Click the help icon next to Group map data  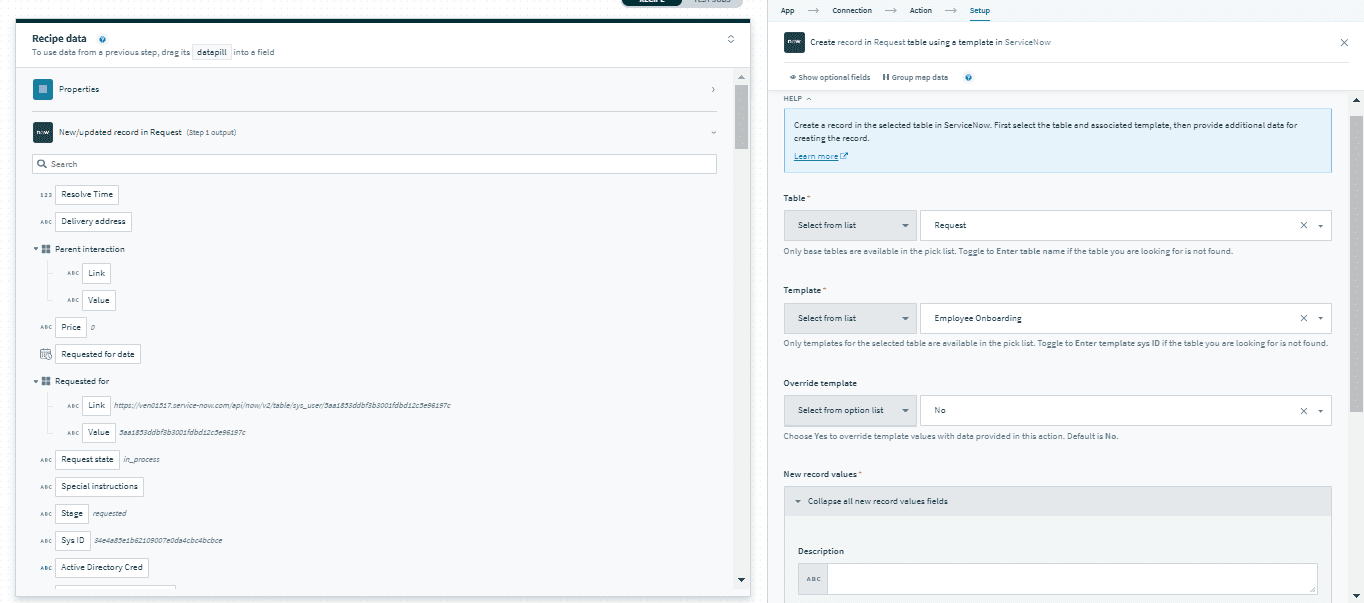(x=968, y=77)
